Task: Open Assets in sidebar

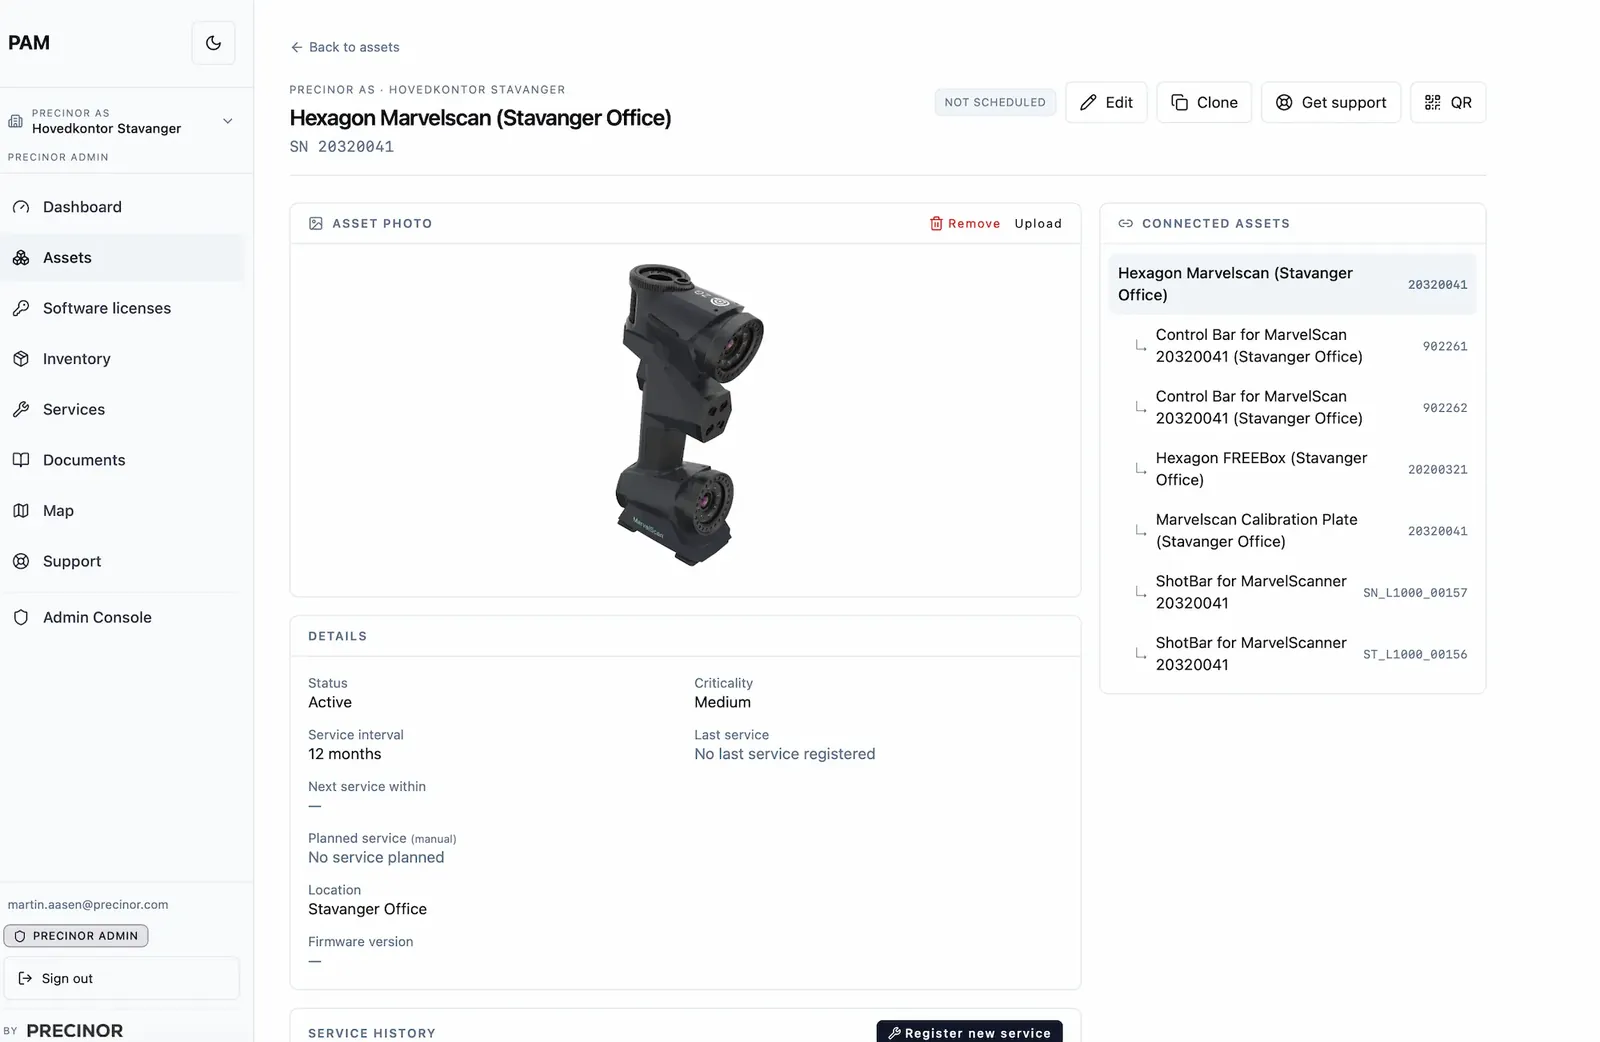Action: click(x=122, y=258)
